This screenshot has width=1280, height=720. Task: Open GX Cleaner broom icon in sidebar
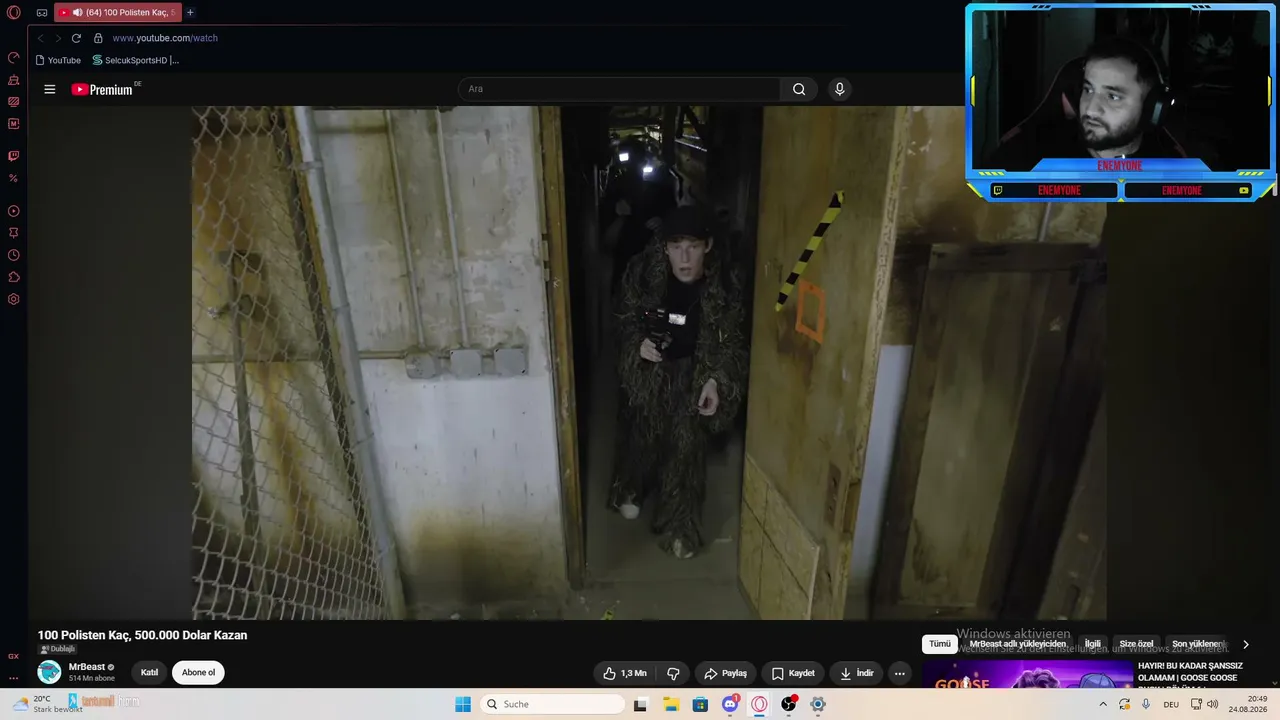tap(14, 80)
